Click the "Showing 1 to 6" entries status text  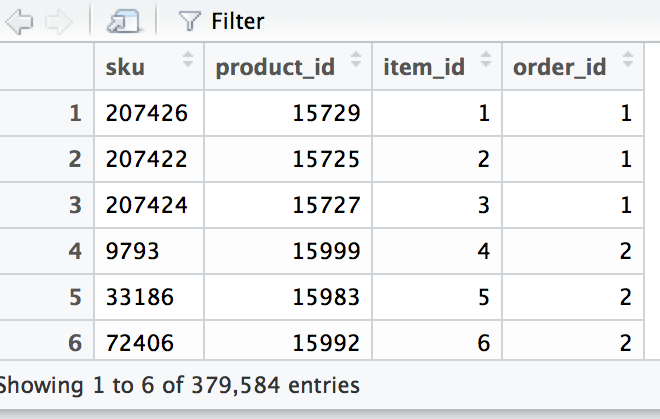(x=180, y=384)
